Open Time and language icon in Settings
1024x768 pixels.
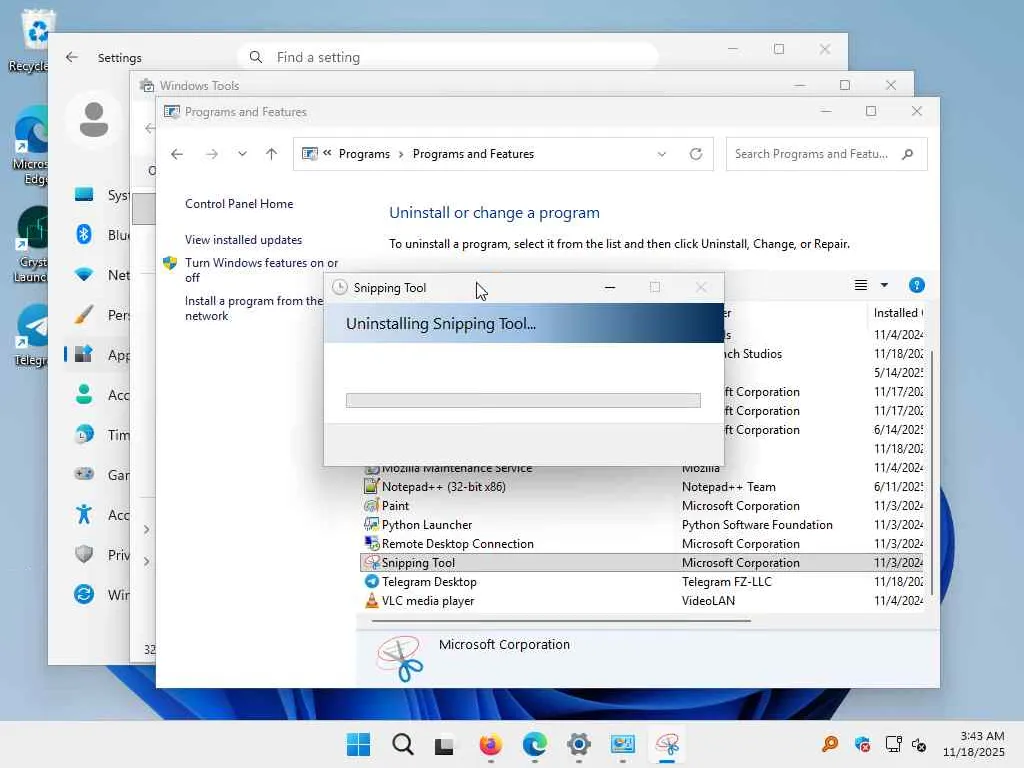84,434
